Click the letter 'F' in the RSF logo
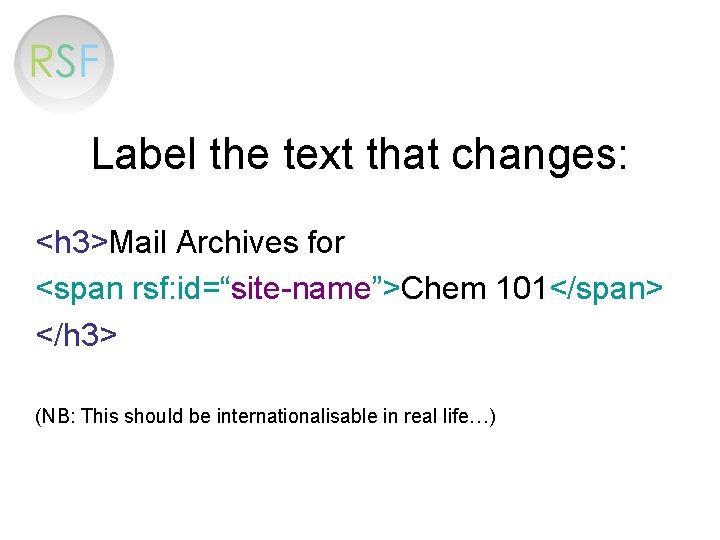This screenshot has width=720, height=540. (x=88, y=61)
